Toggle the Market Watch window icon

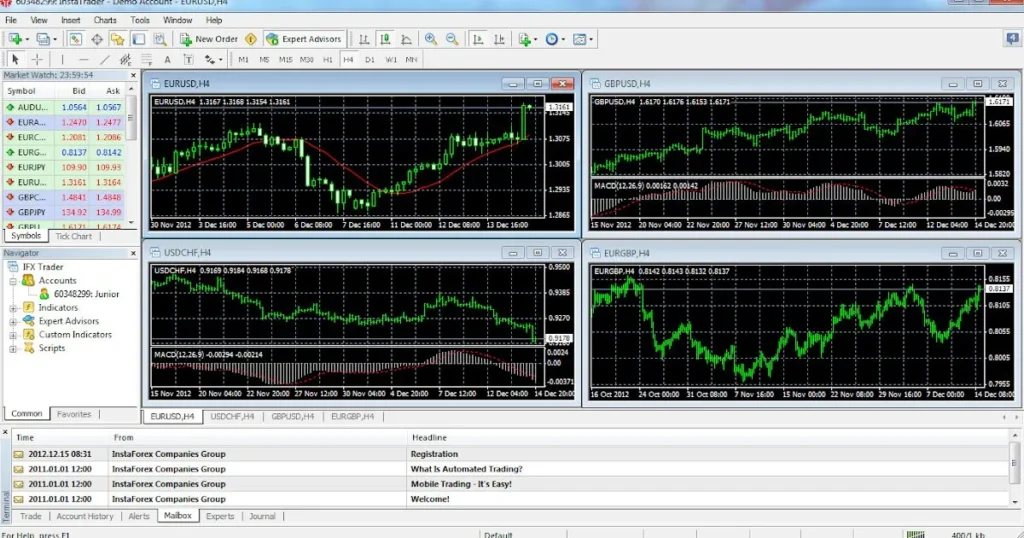tap(75, 39)
